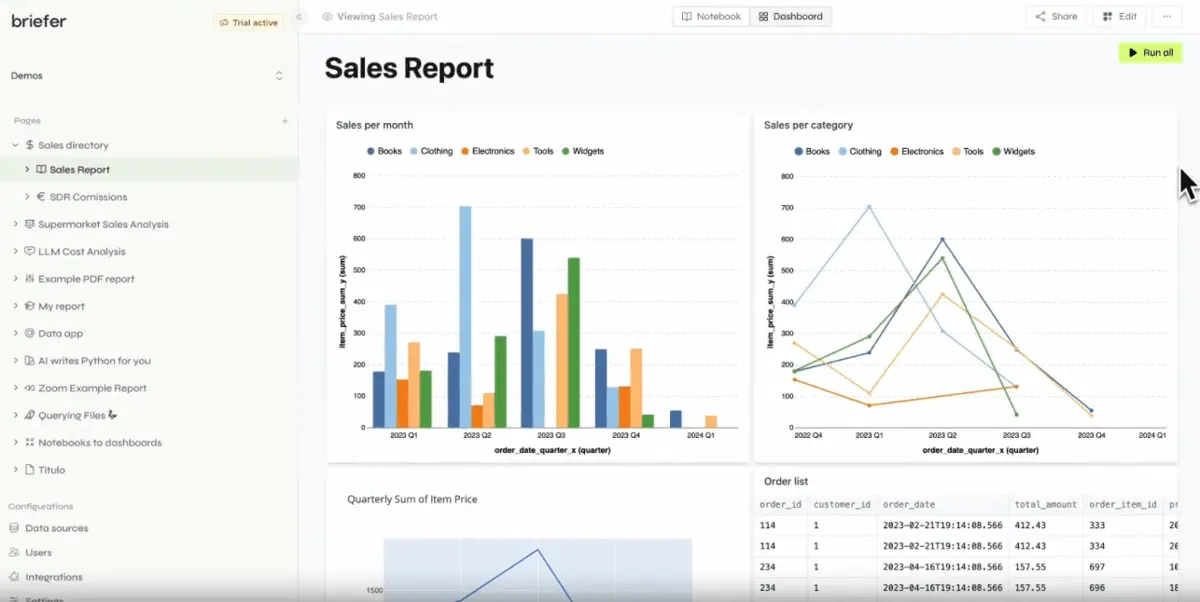Click the Run all button
Screen dimensions: 1200x602
[1150, 53]
